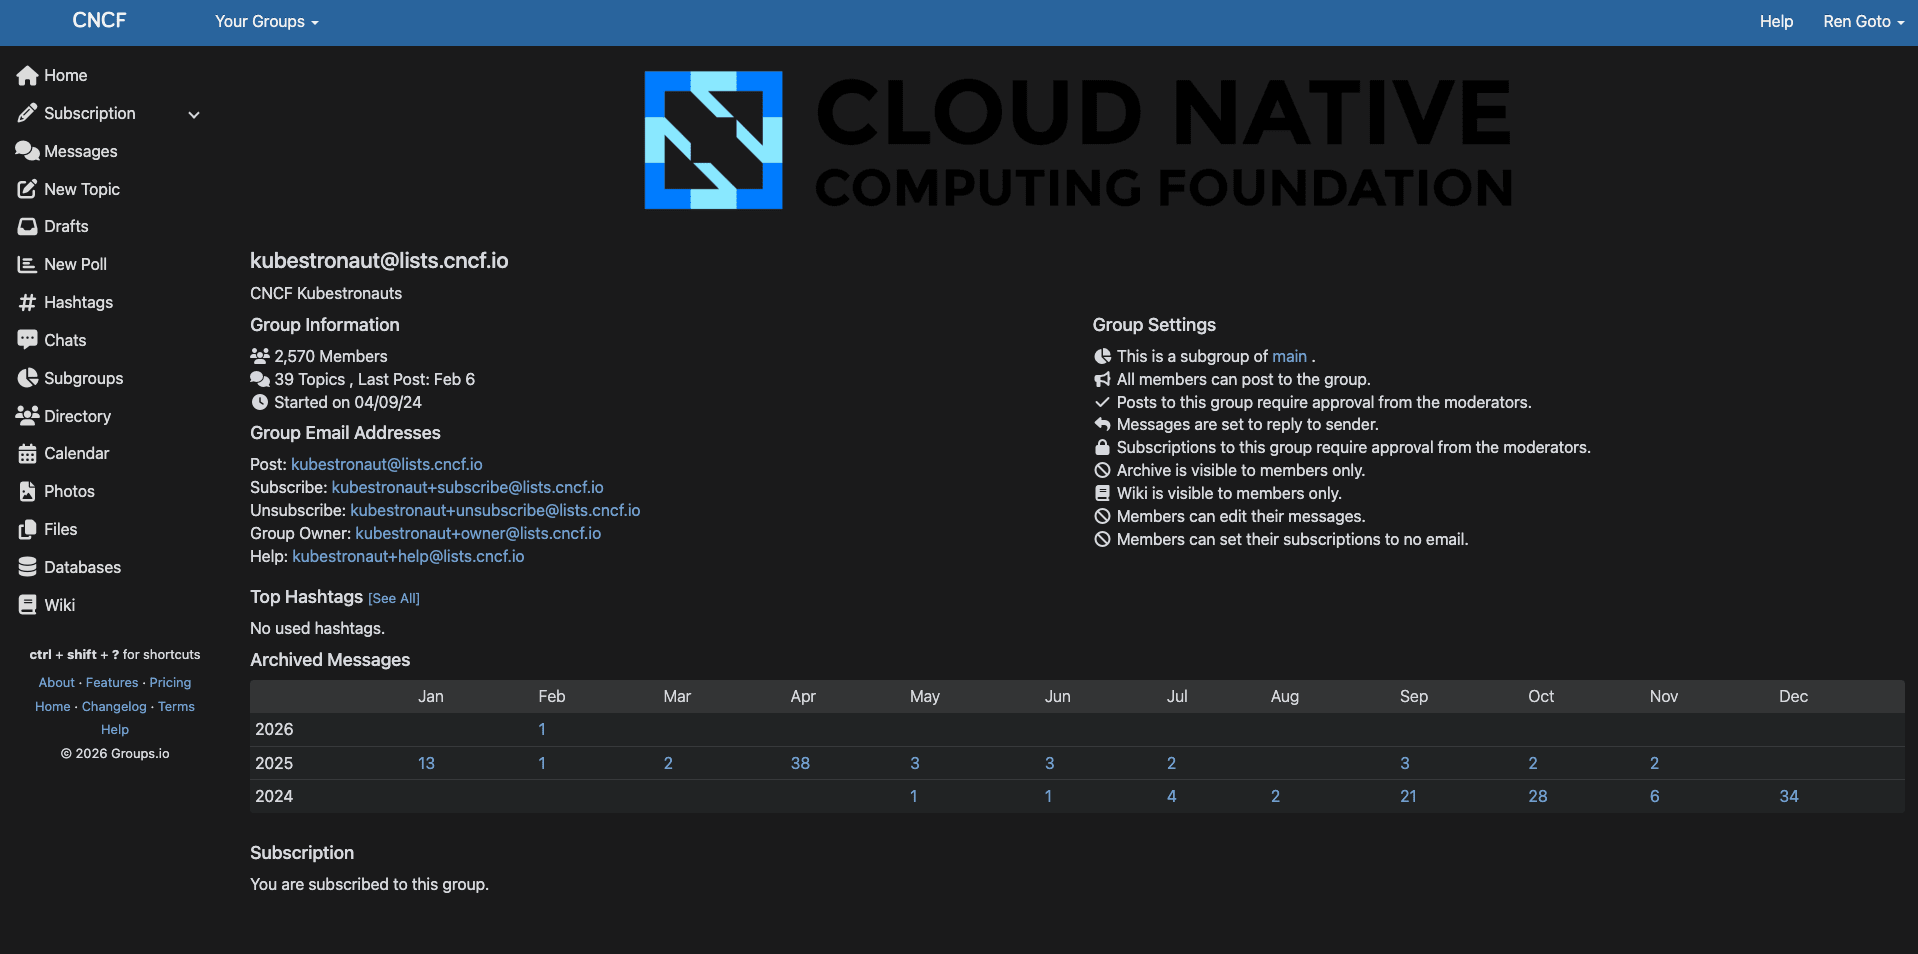Click the Hashtags hash icon
The width and height of the screenshot is (1918, 954).
point(28,302)
